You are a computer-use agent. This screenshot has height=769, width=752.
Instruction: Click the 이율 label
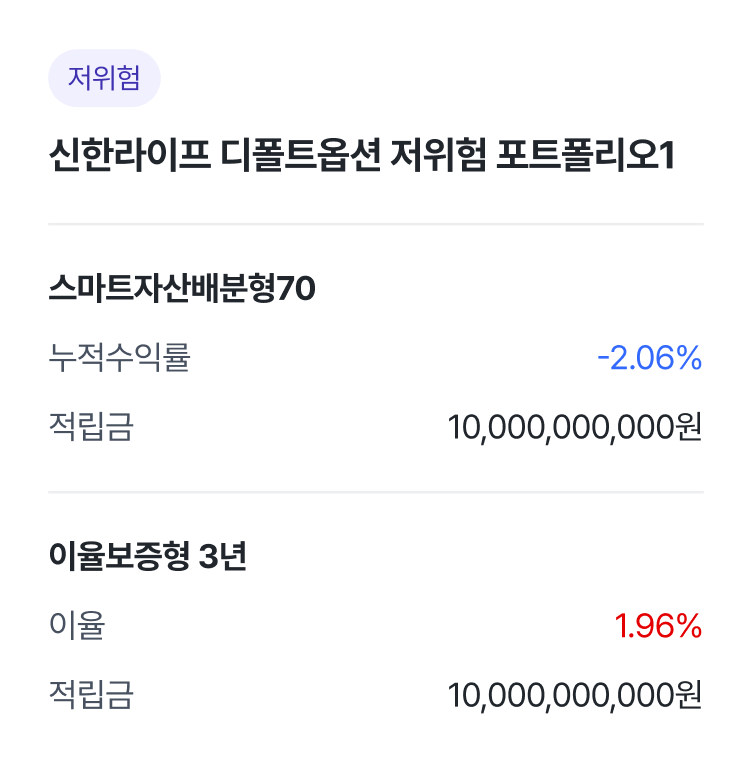tap(77, 625)
